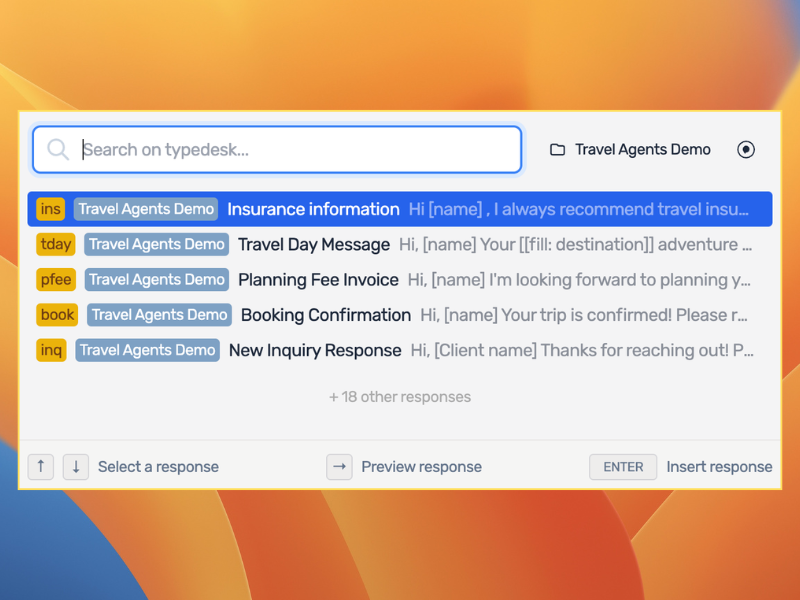Click the circular record icon at top right
Screen dimensions: 800x600
click(746, 149)
